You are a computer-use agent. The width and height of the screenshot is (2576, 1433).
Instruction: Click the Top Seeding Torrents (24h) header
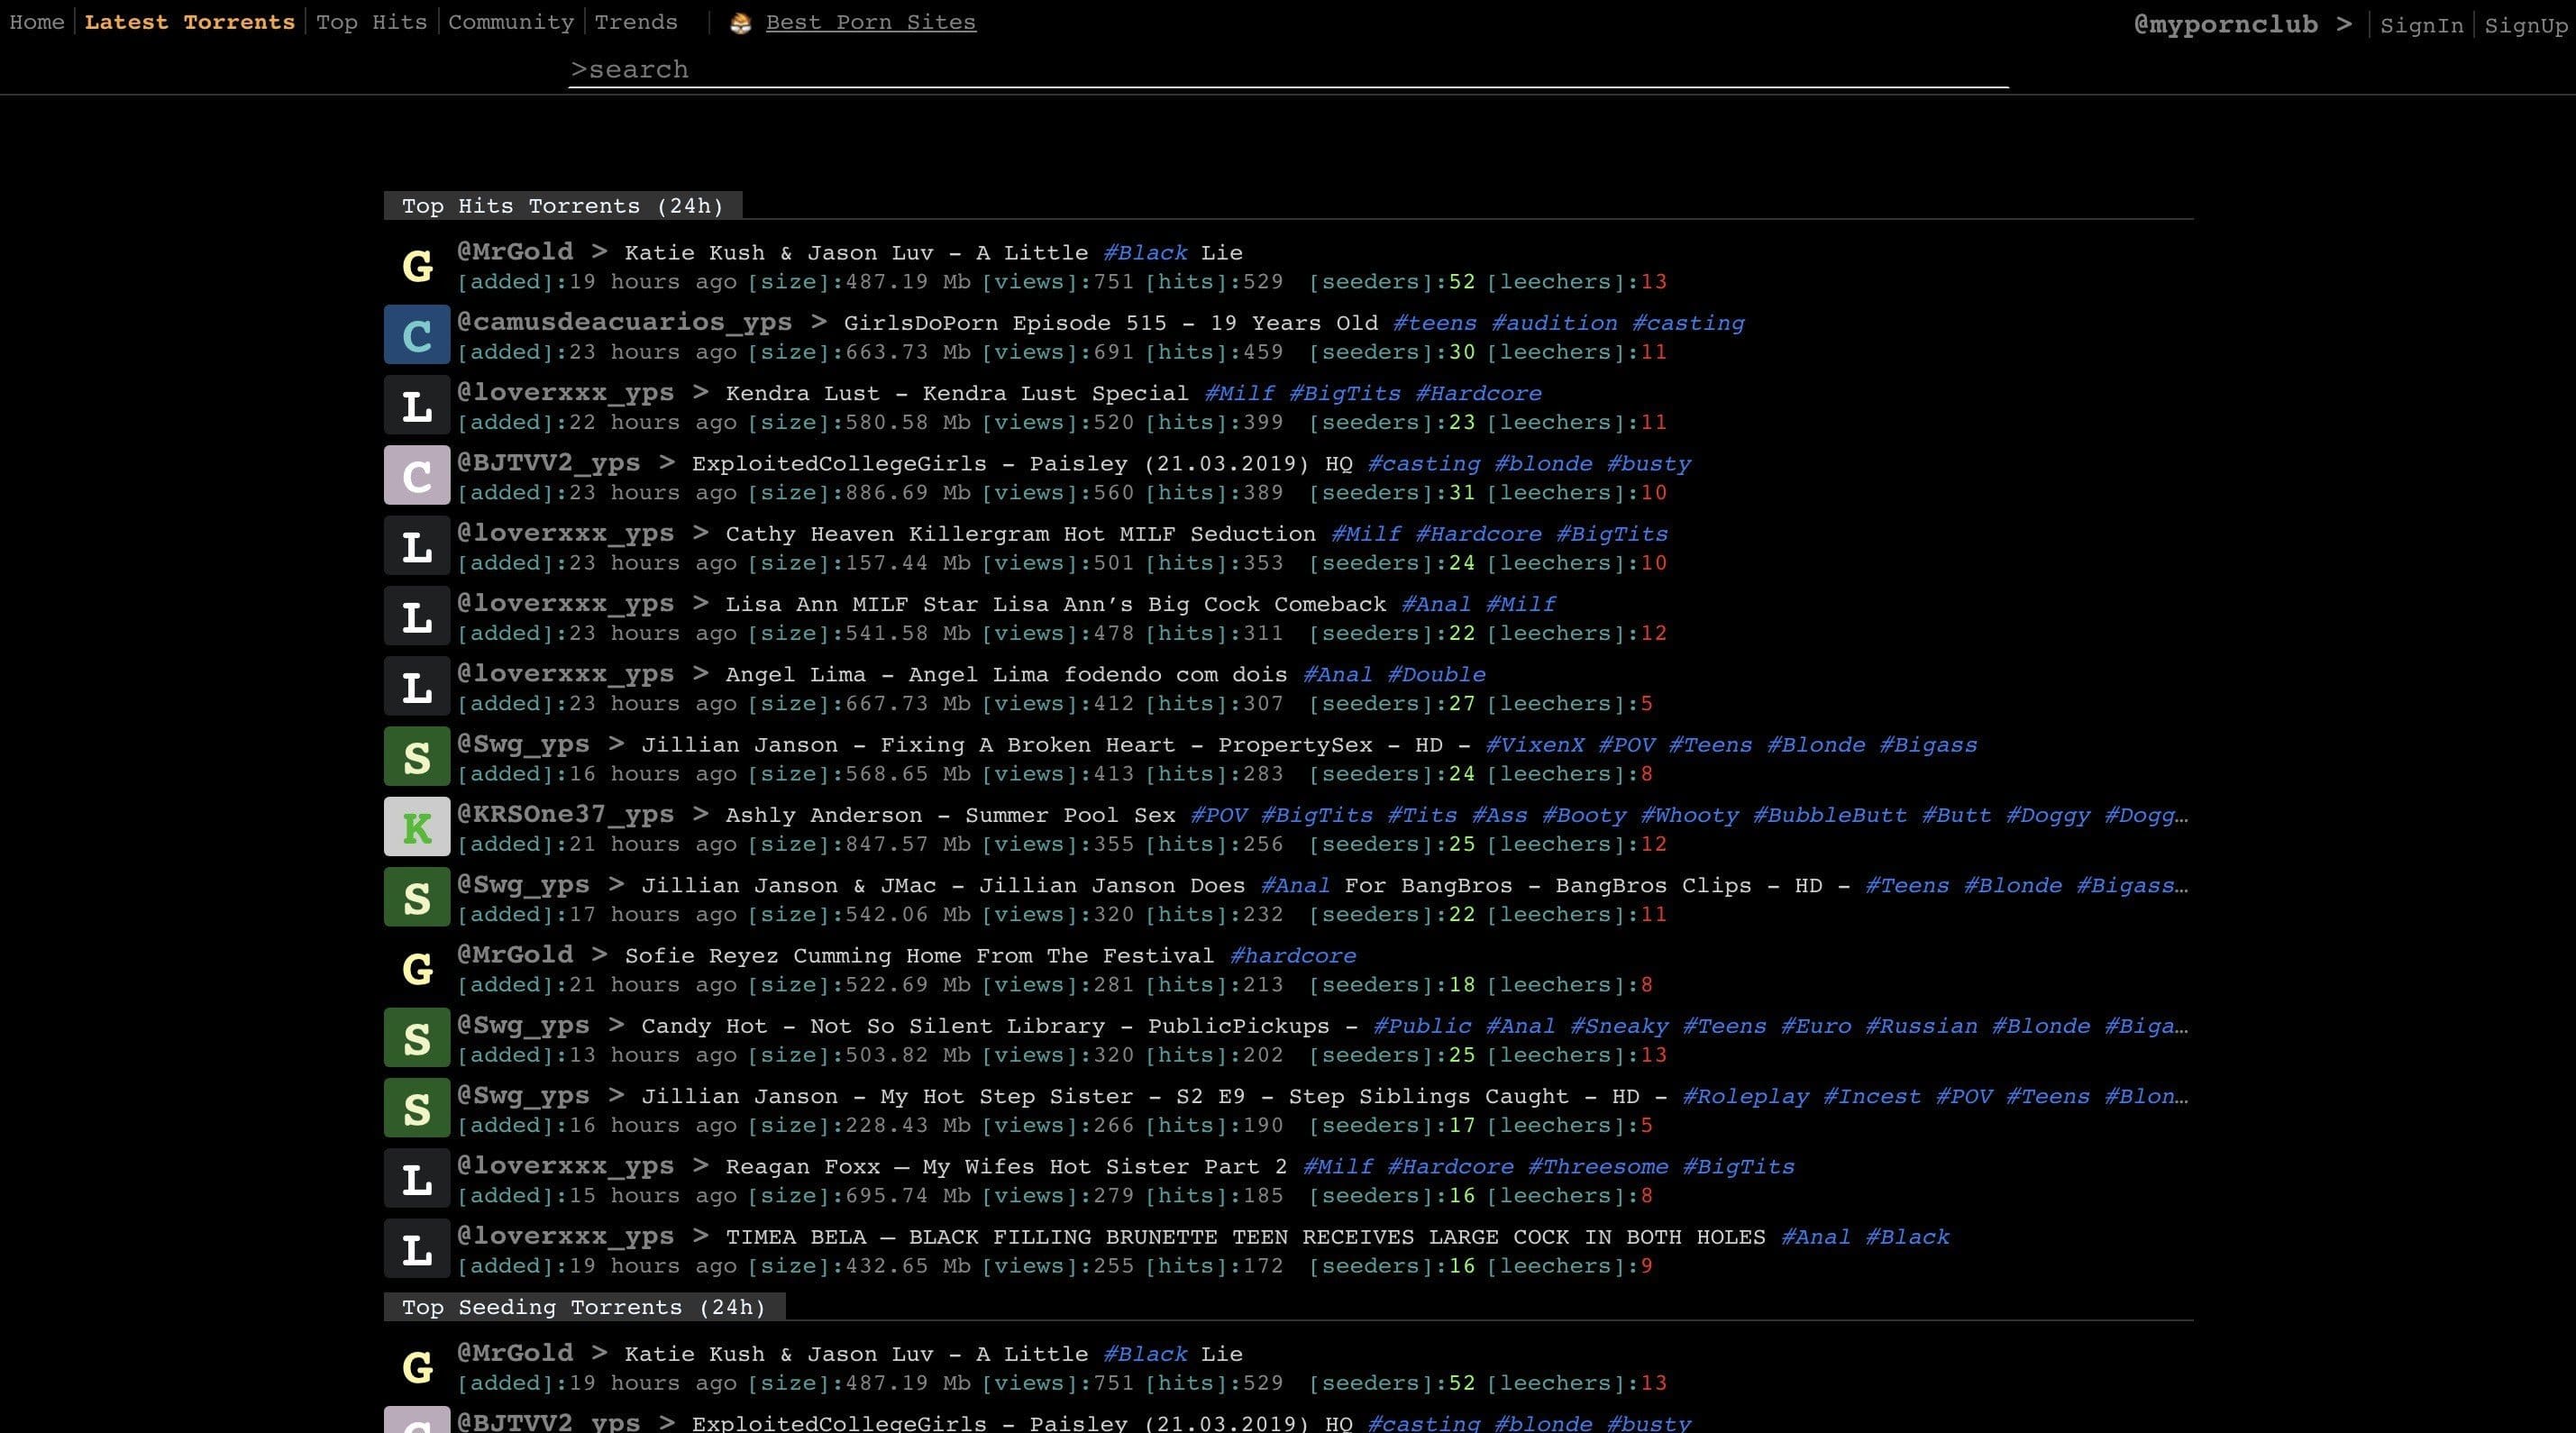pos(583,1307)
